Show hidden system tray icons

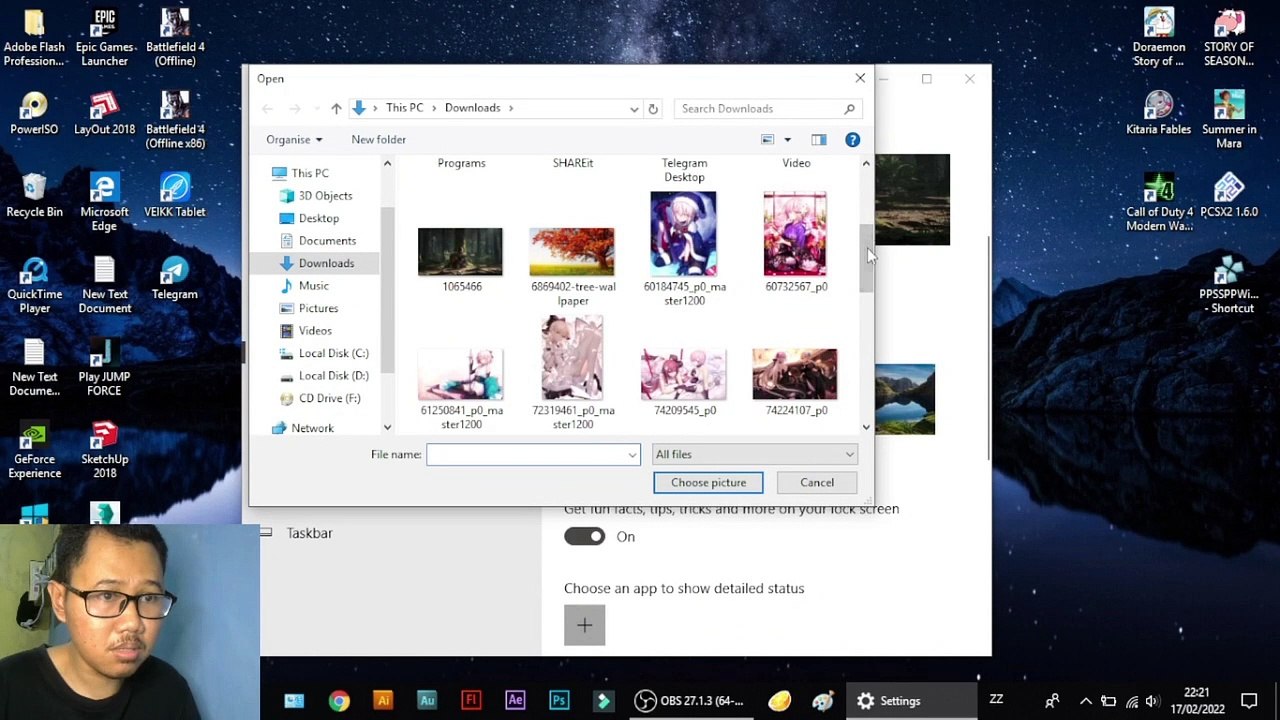tap(1085, 701)
